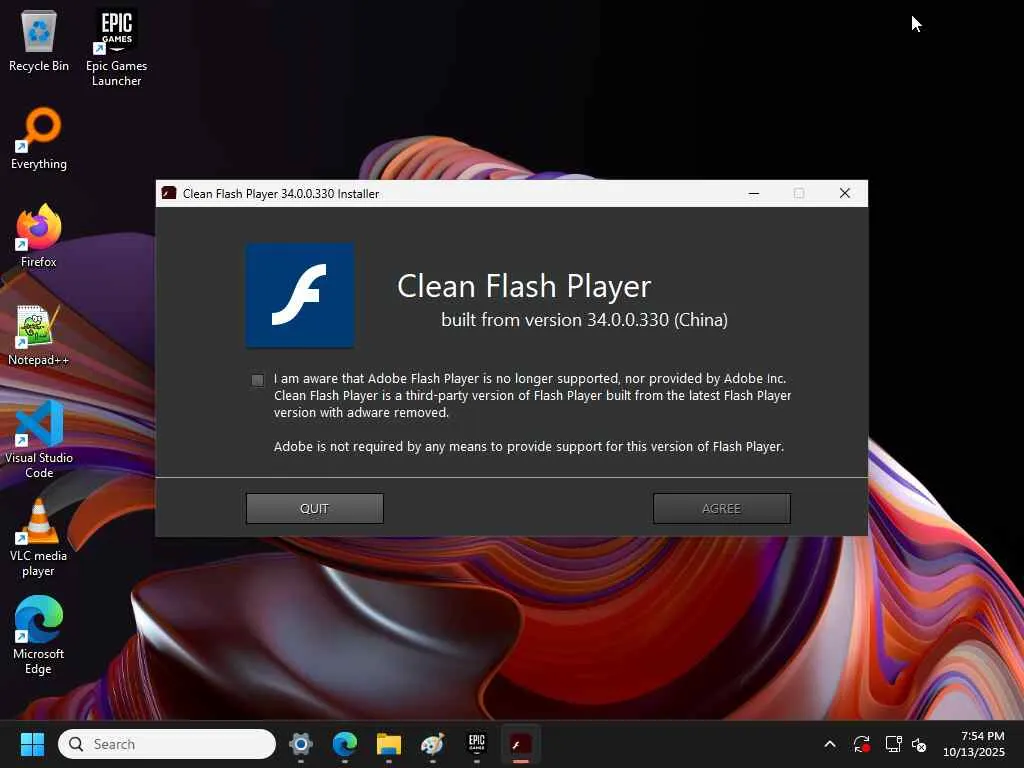Click the QUIT button
Viewport: 1024px width, 768px height.
point(314,508)
